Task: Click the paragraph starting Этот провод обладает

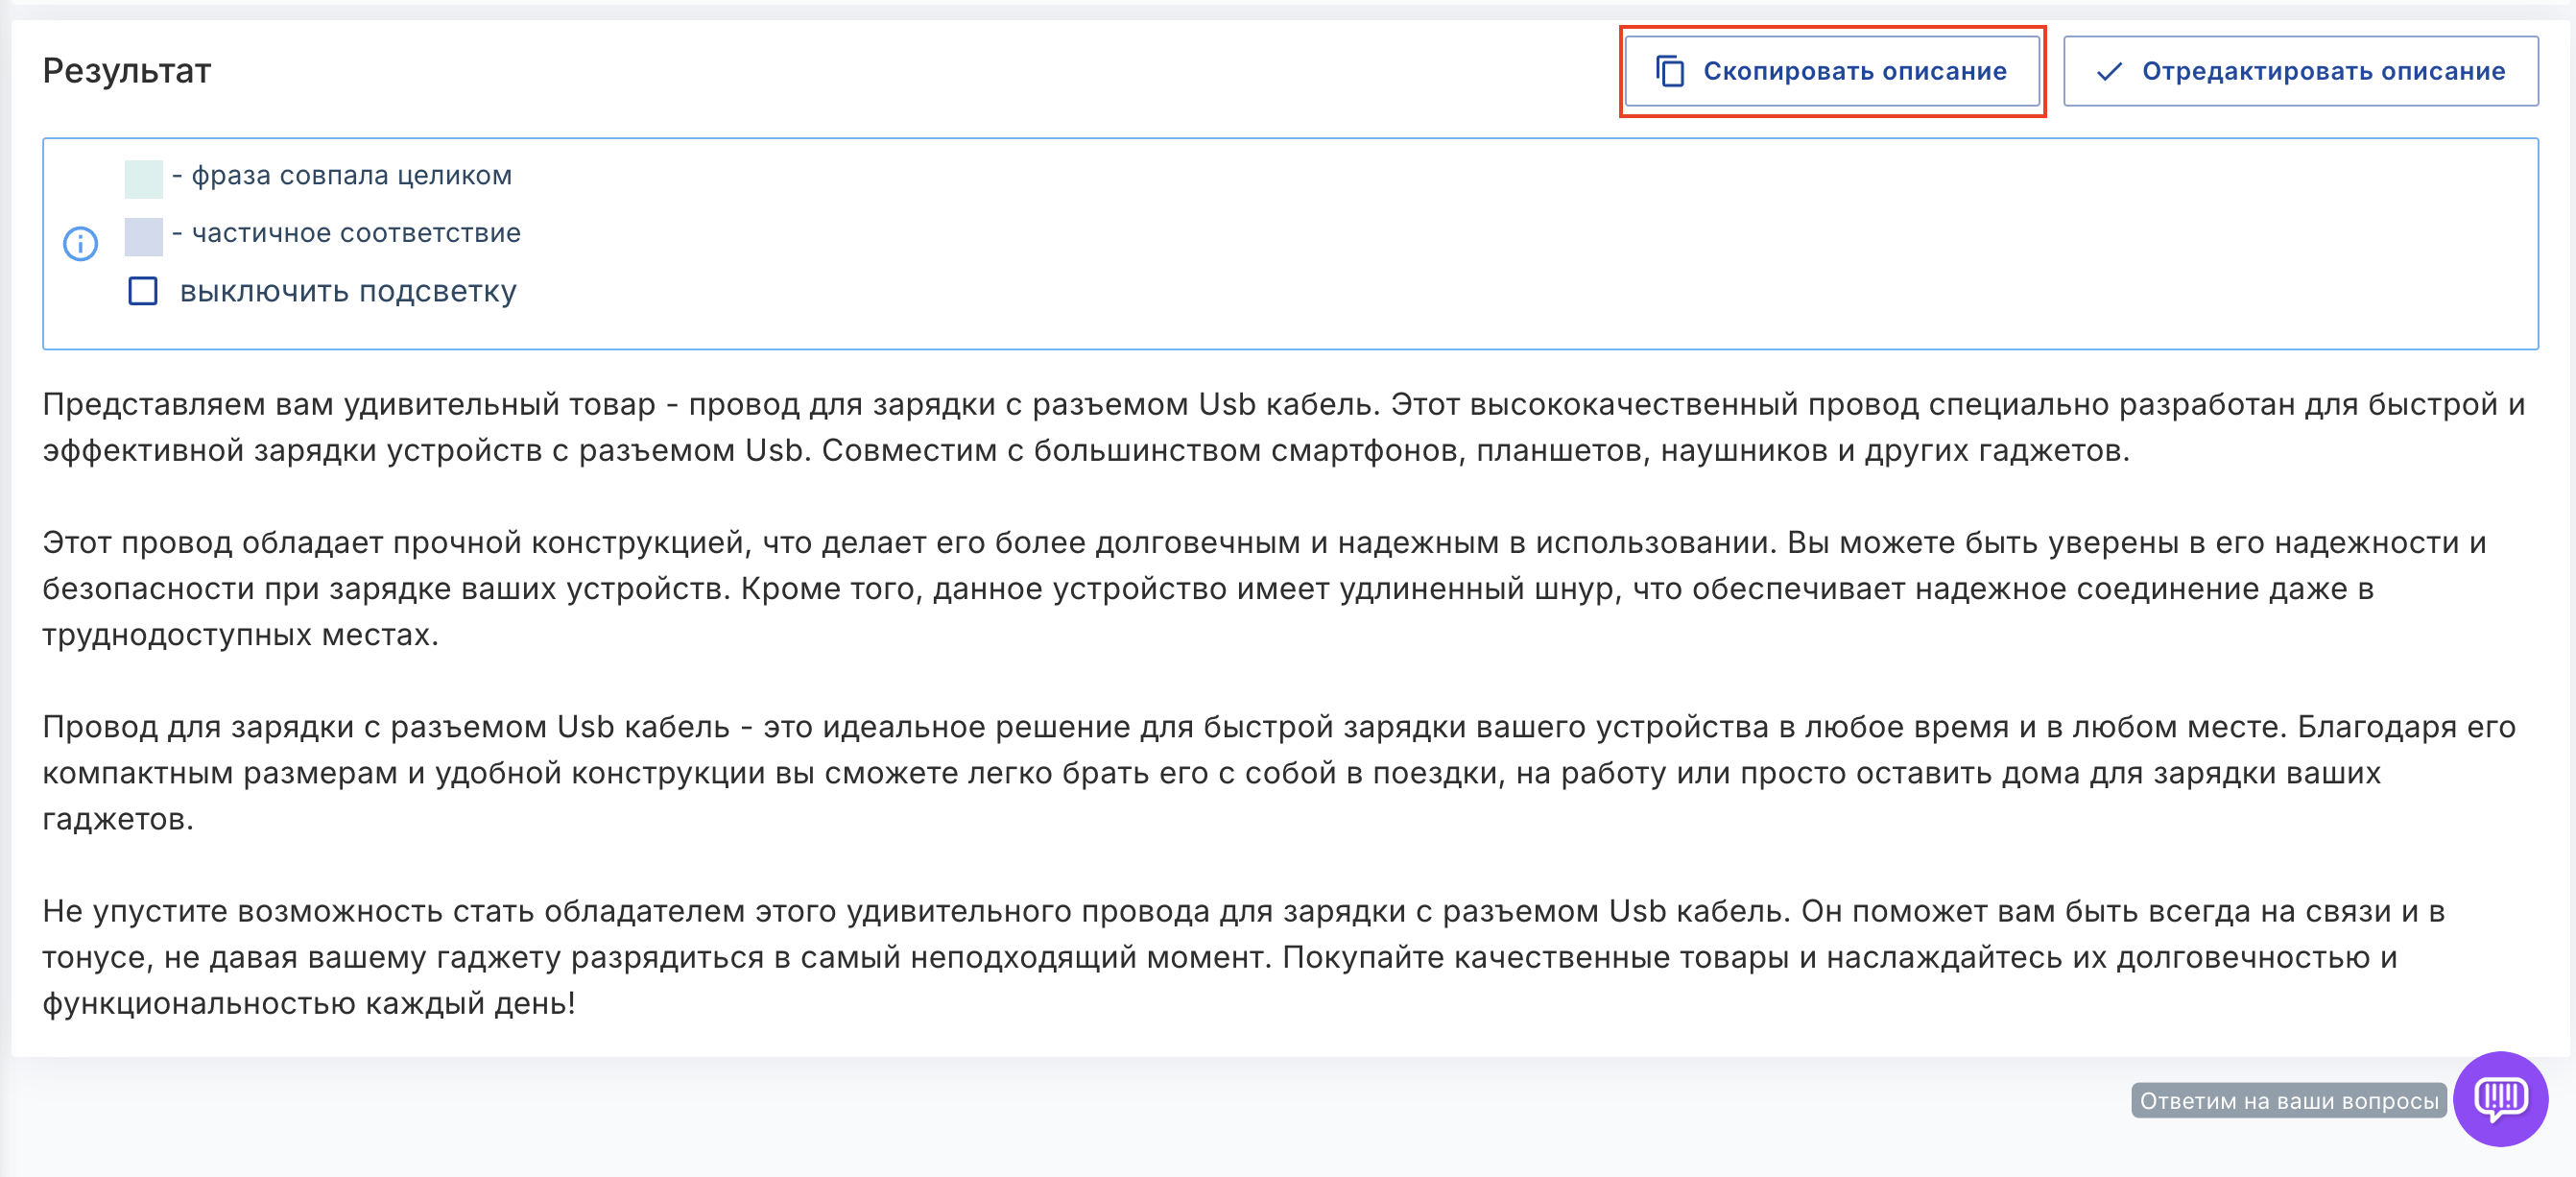Action: tap(1265, 588)
